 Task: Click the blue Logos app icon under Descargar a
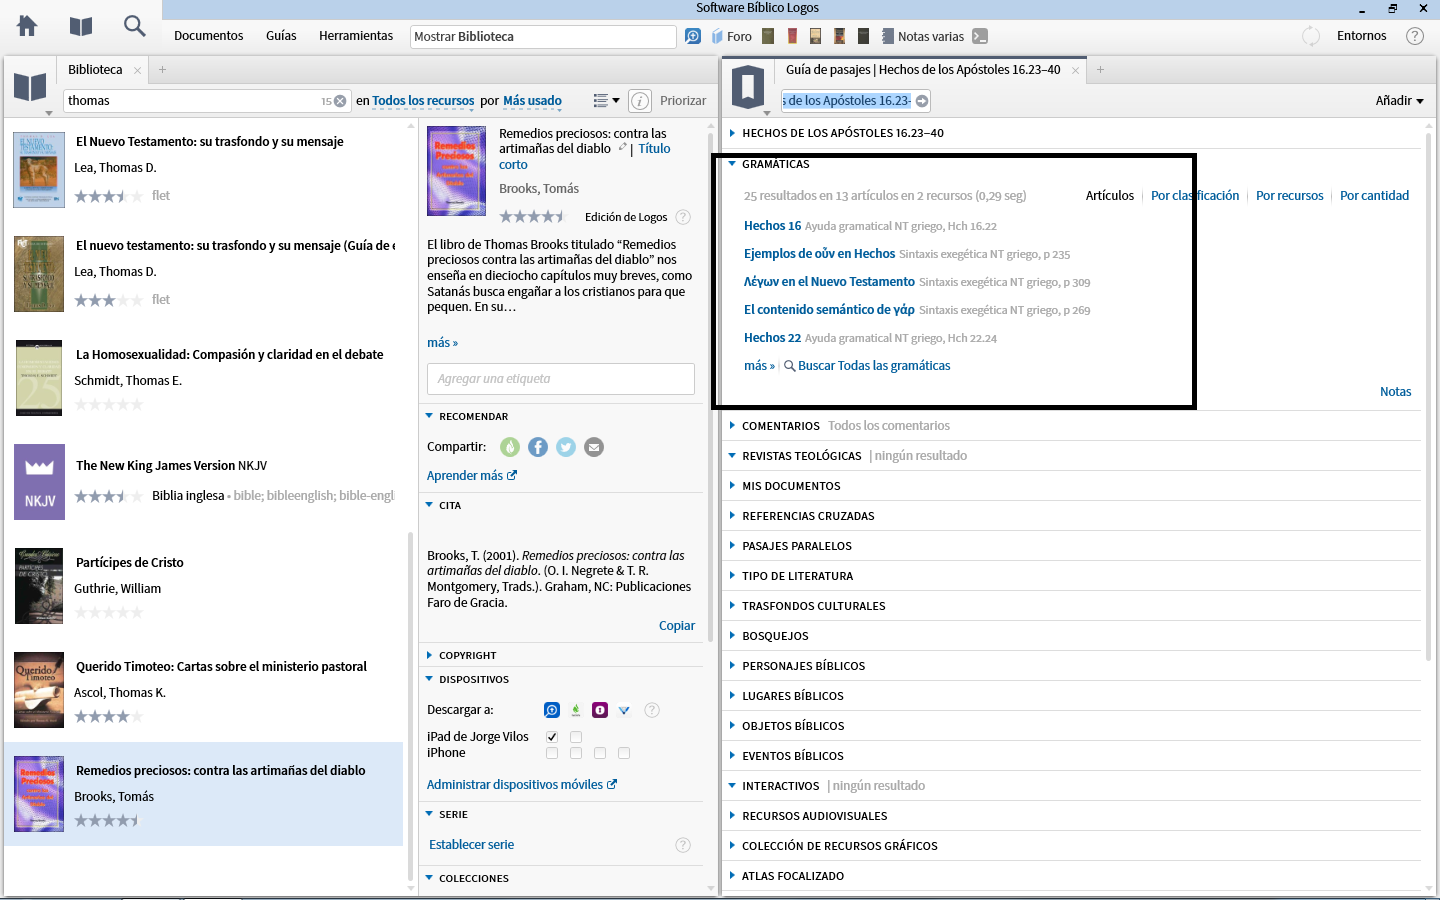coord(552,710)
